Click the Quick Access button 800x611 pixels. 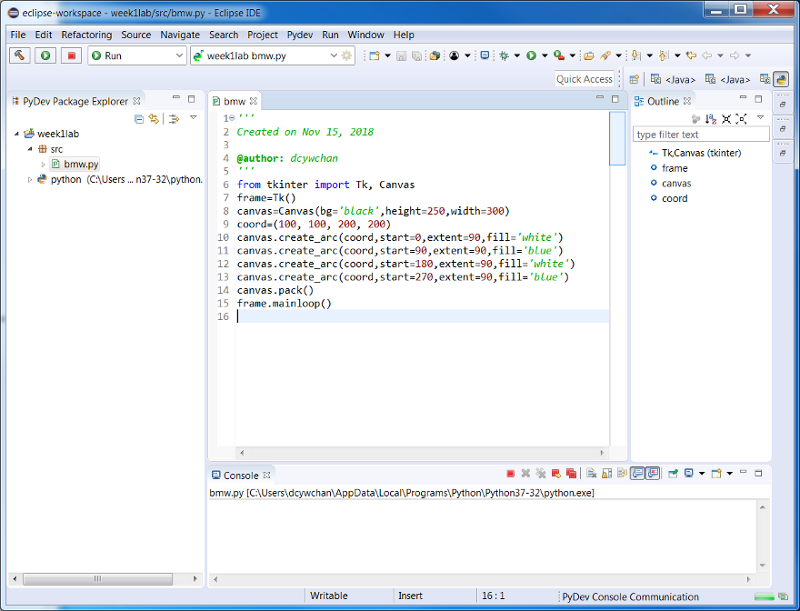click(584, 79)
